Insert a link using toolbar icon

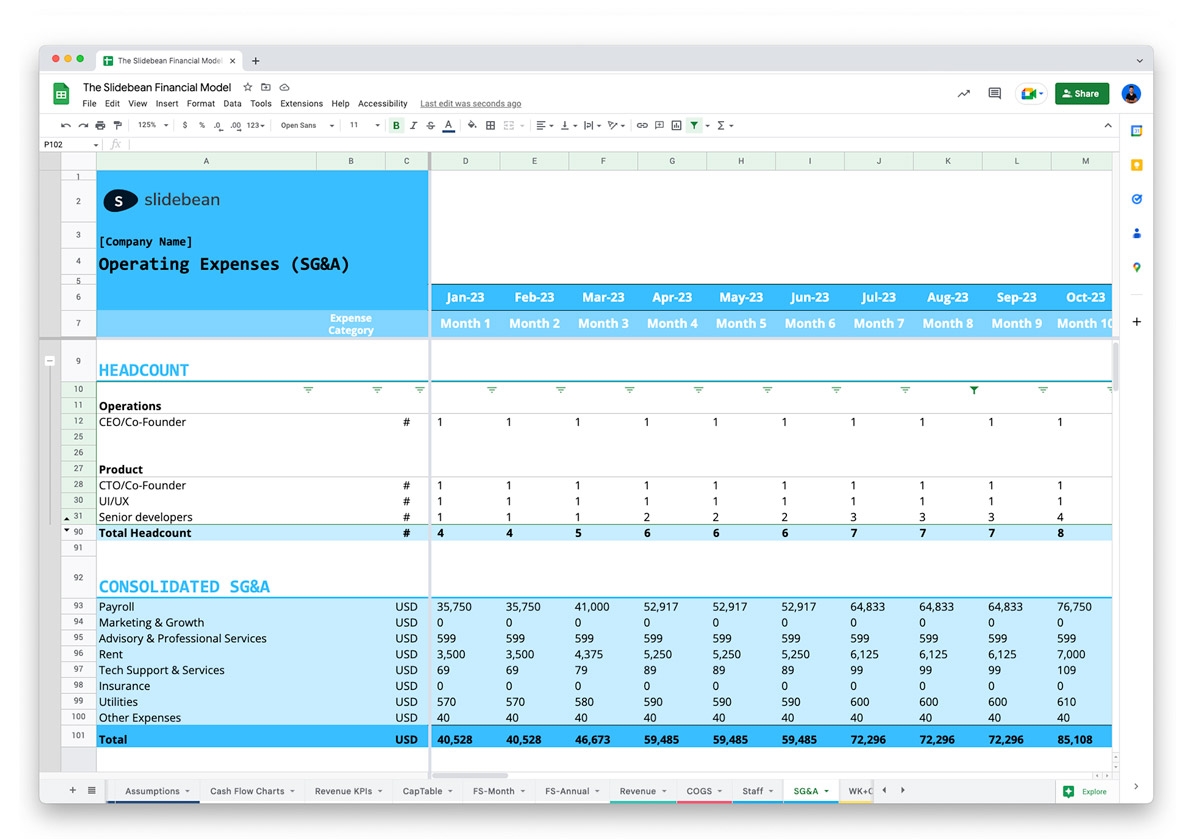(x=642, y=126)
